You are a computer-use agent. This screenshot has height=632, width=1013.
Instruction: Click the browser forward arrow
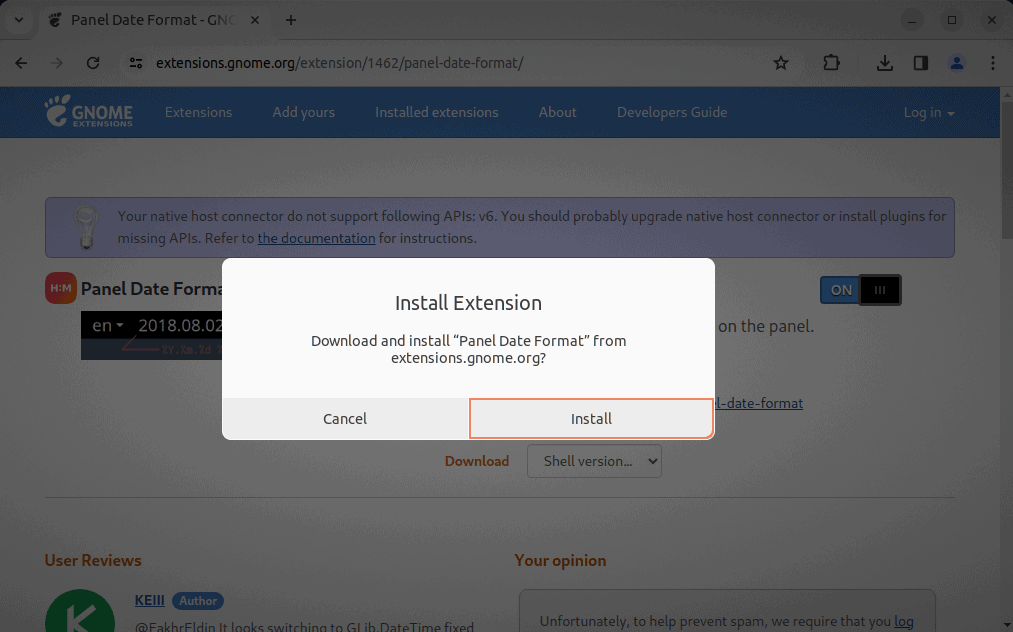tap(57, 63)
